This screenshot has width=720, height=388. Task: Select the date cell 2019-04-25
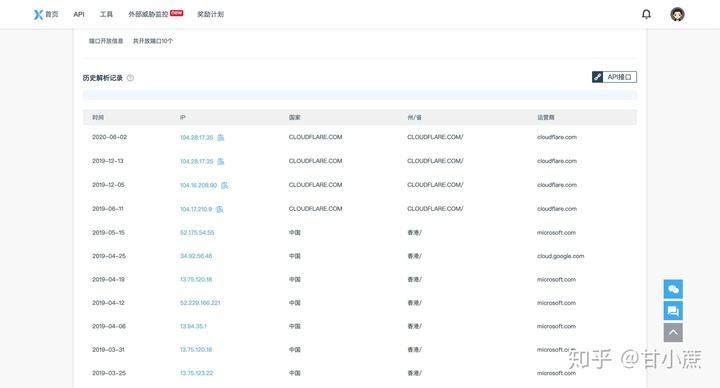point(109,256)
